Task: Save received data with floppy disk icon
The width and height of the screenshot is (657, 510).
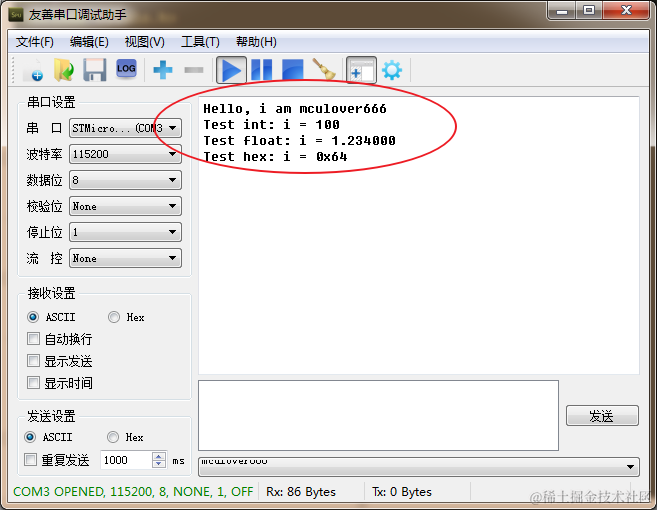Action: [95, 70]
